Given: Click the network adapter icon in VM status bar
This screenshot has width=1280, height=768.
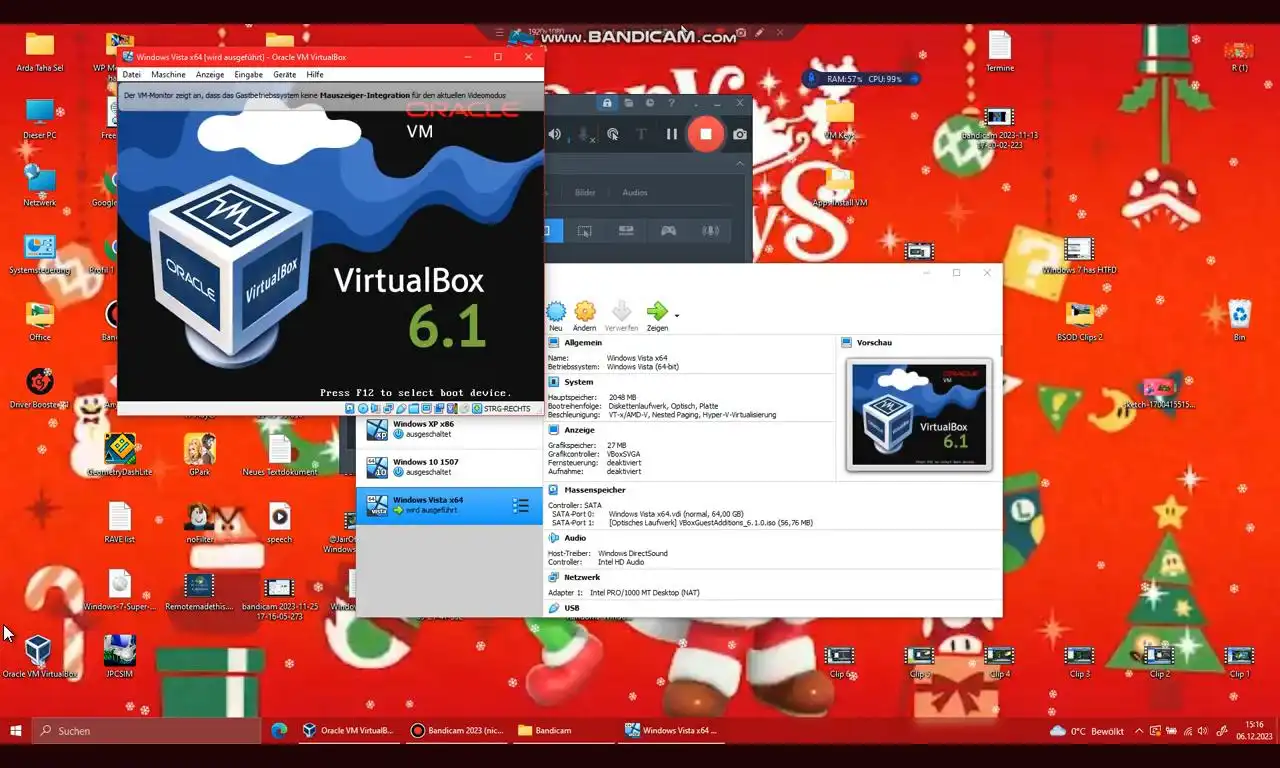Looking at the screenshot, I should click(x=388, y=408).
